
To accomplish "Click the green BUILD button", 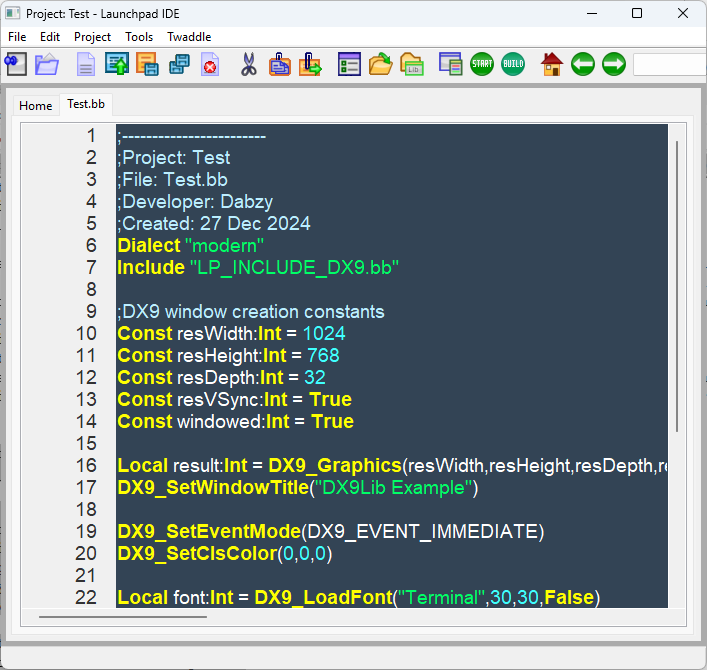I will pyautogui.click(x=513, y=65).
